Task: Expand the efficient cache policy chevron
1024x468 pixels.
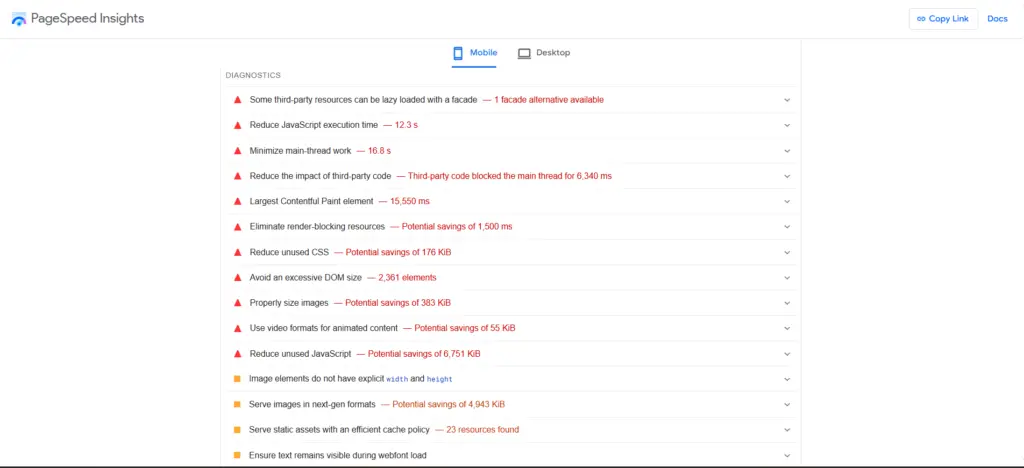Action: click(787, 429)
